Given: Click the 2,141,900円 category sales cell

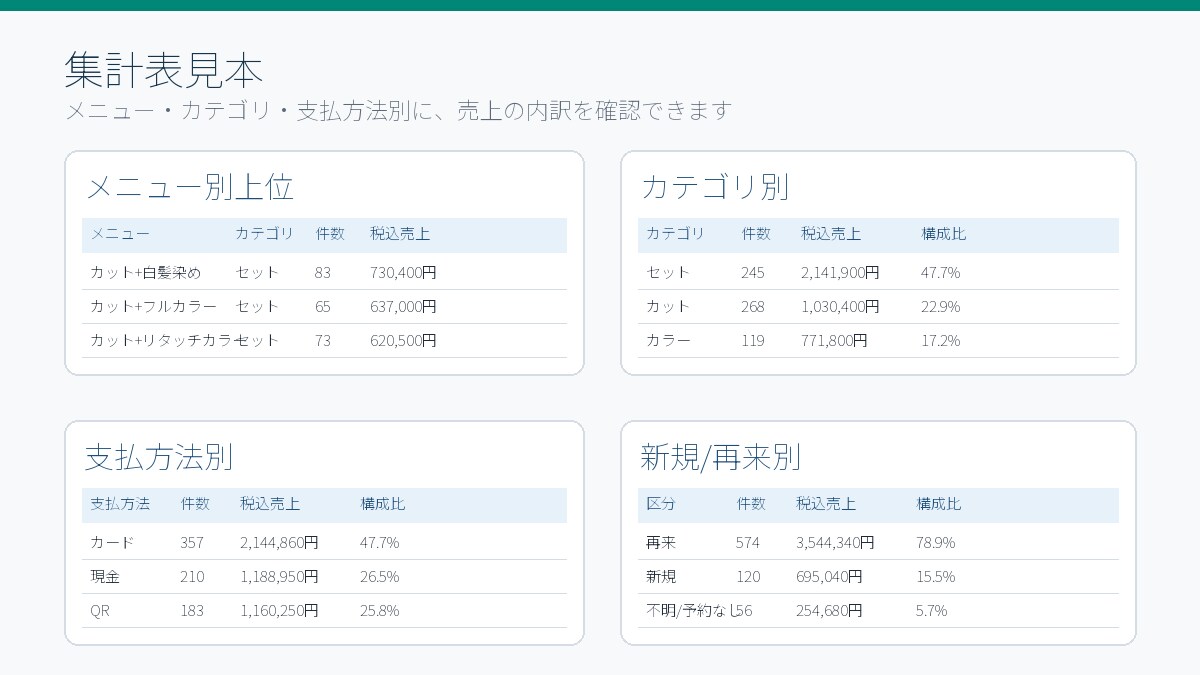Looking at the screenshot, I should [840, 272].
